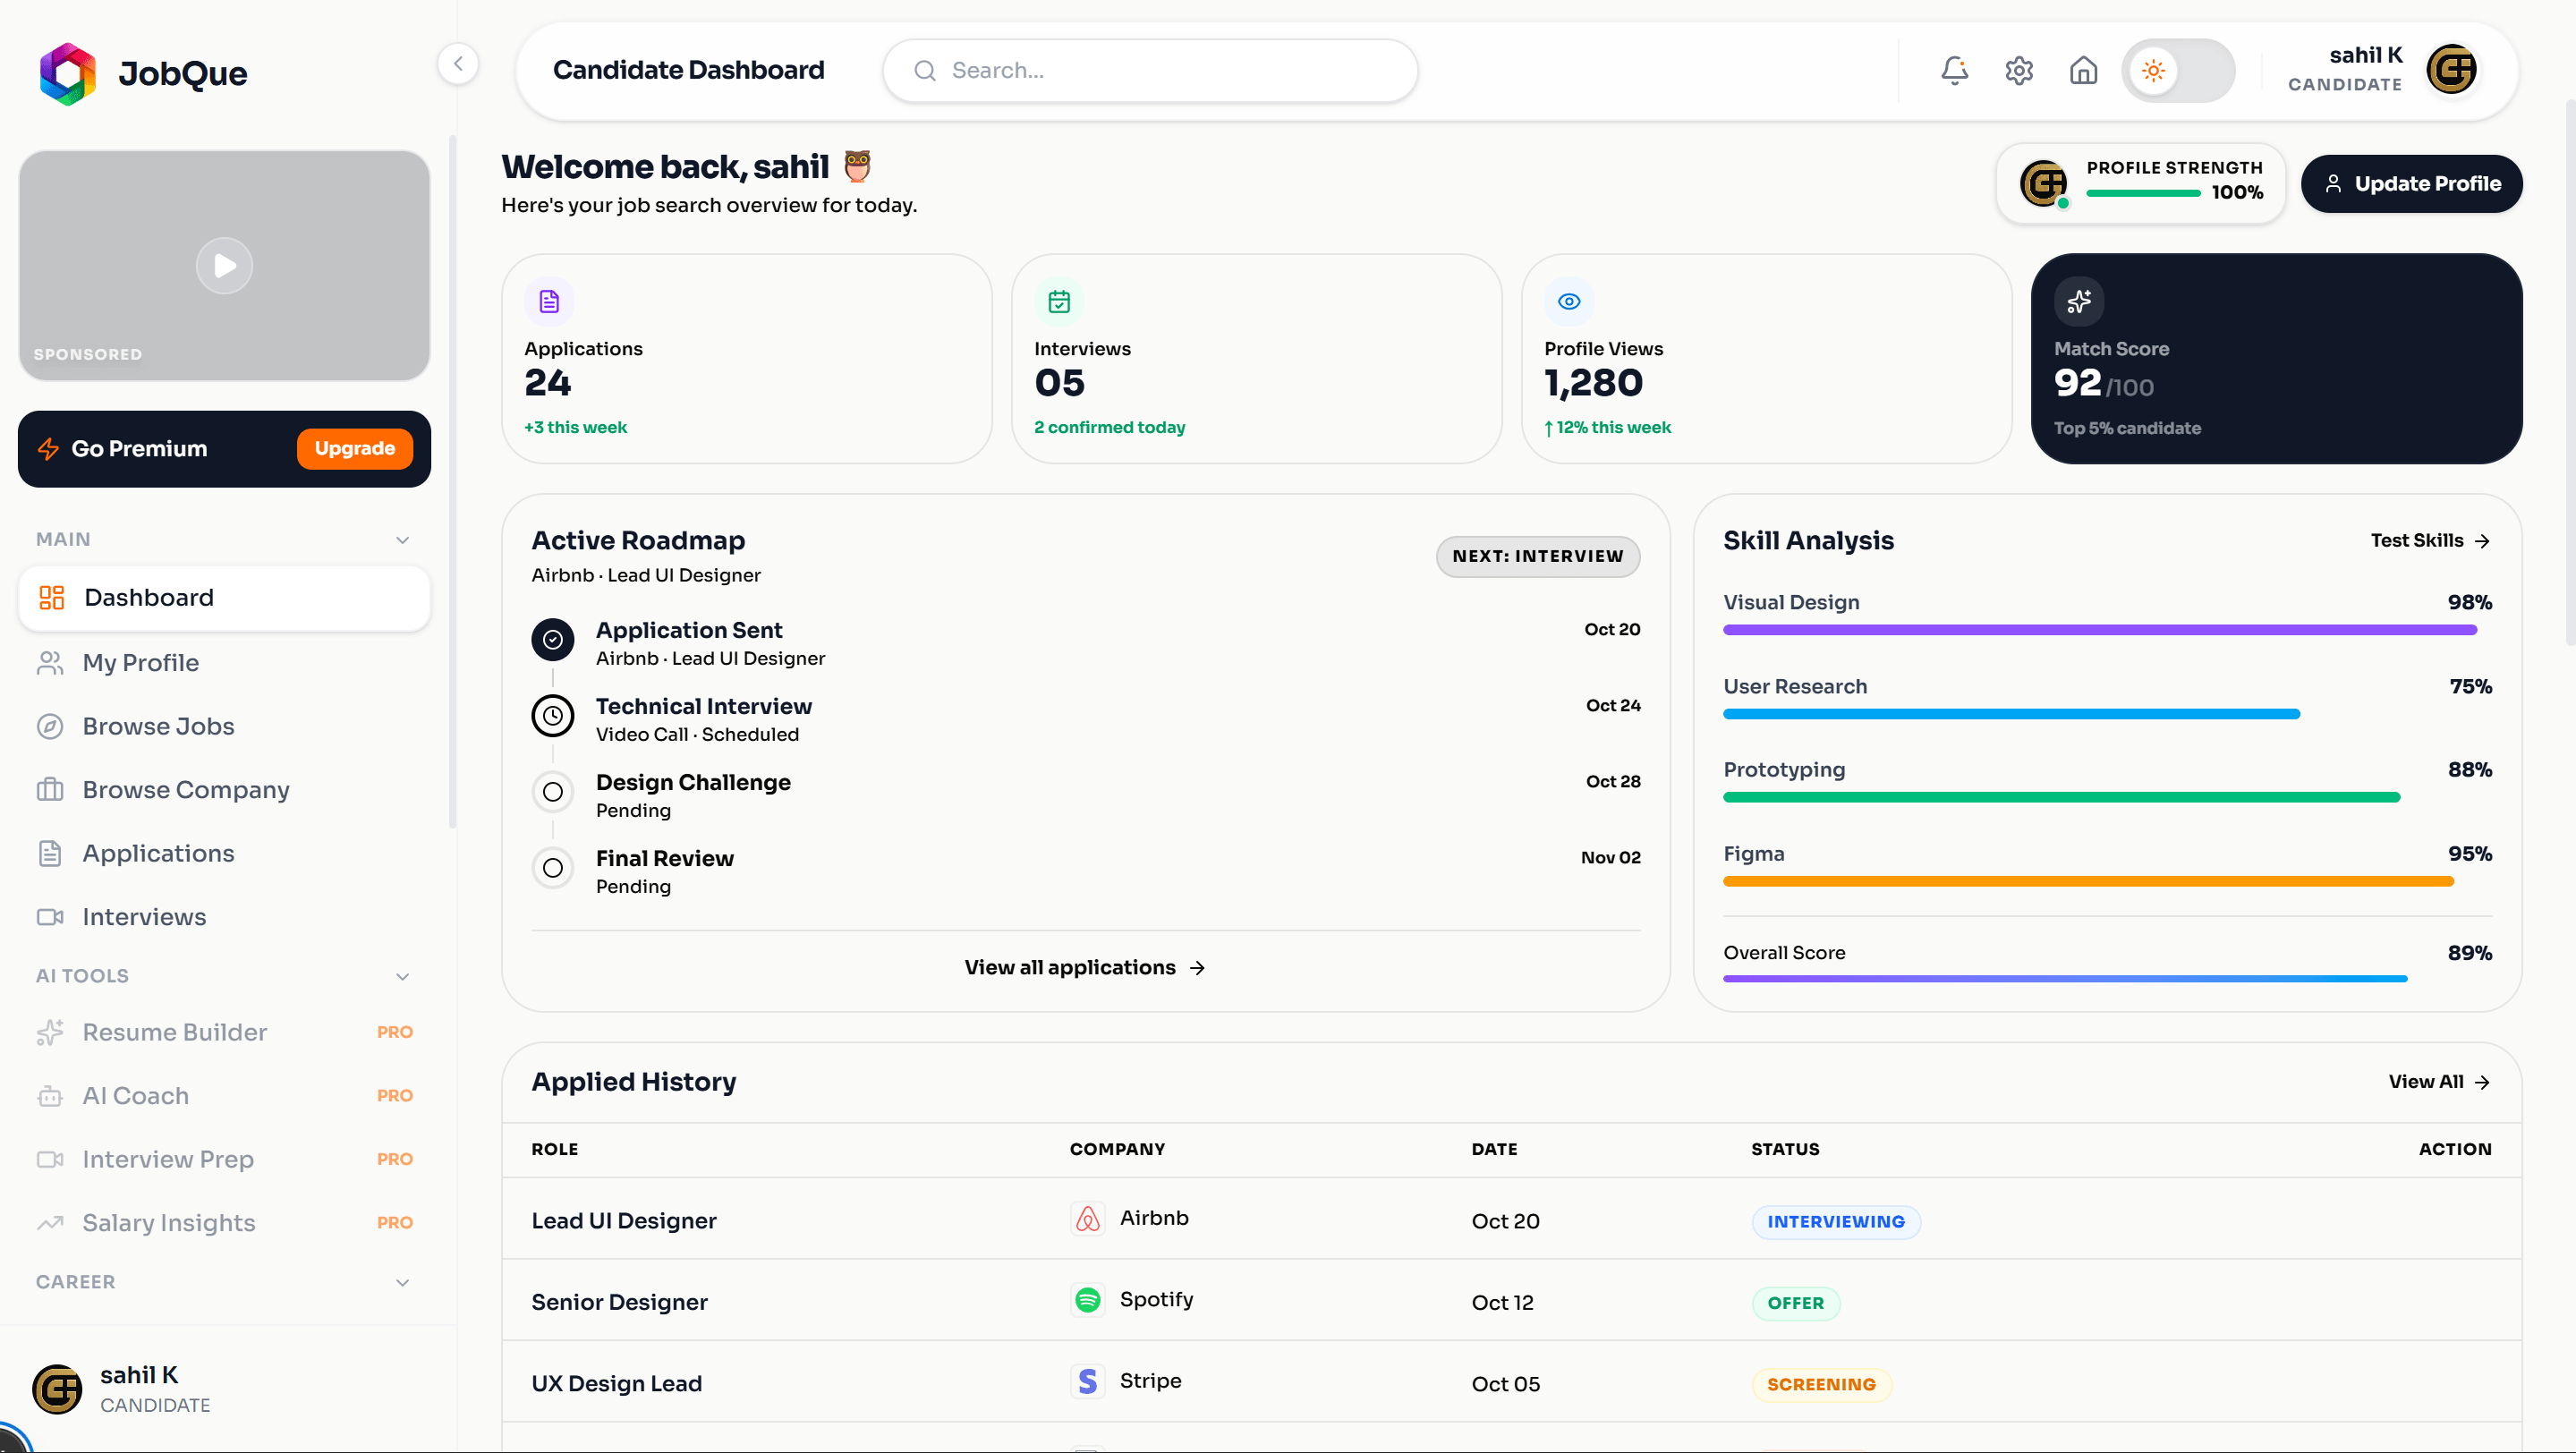Collapse the sidebar with chevron button

click(x=458, y=64)
